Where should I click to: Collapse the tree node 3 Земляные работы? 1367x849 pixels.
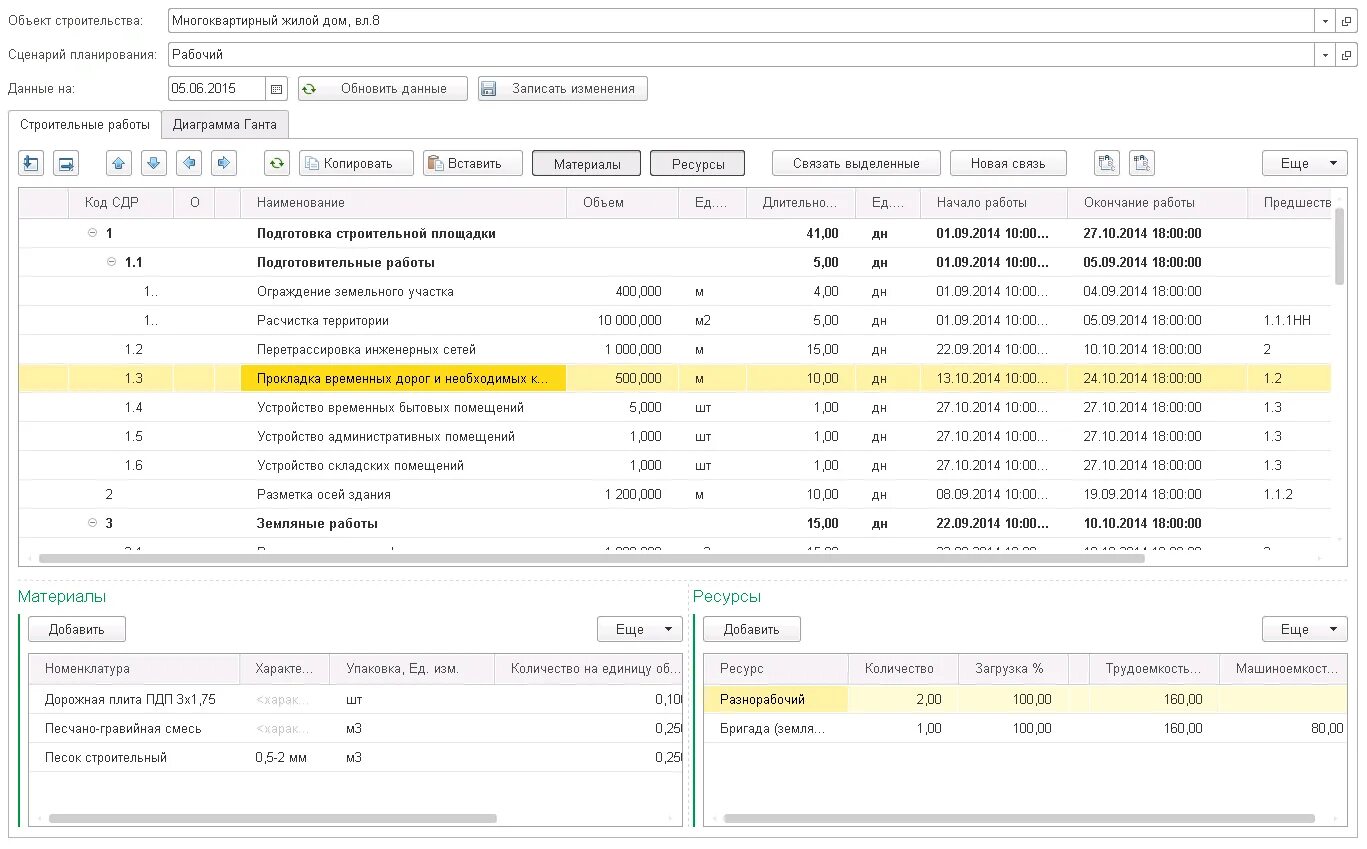point(92,523)
